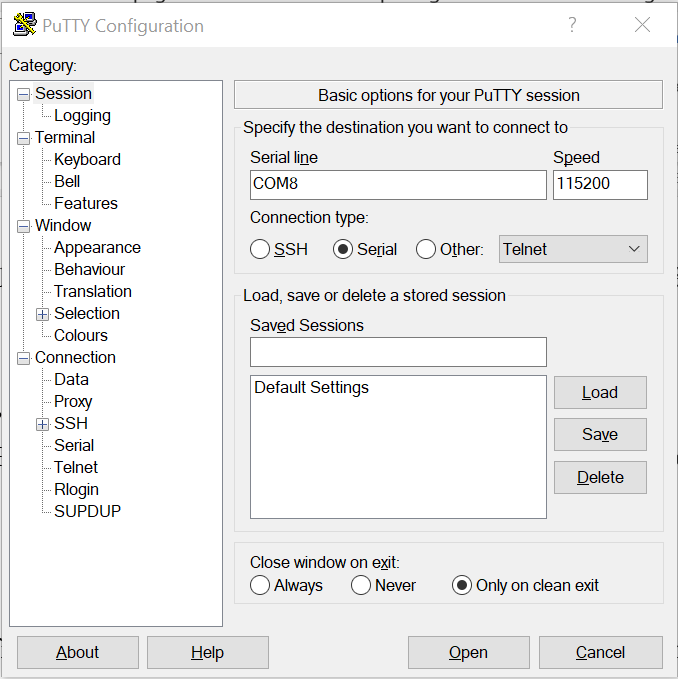Select Session category in tree
This screenshot has width=678, height=679.
tap(63, 94)
